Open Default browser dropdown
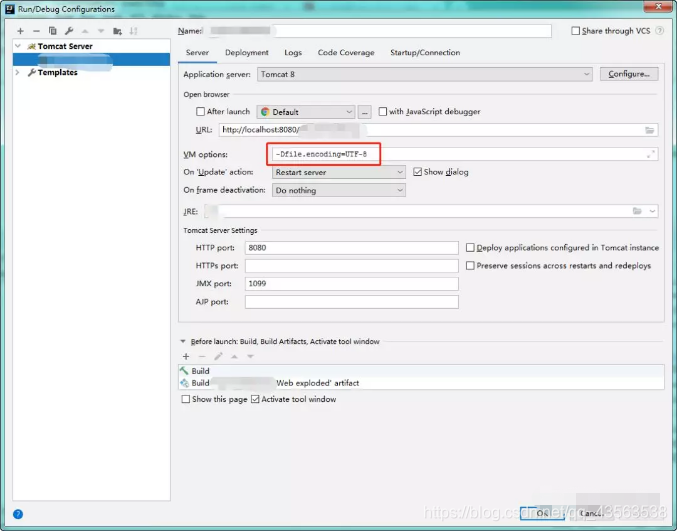The height and width of the screenshot is (531, 677). [x=306, y=112]
